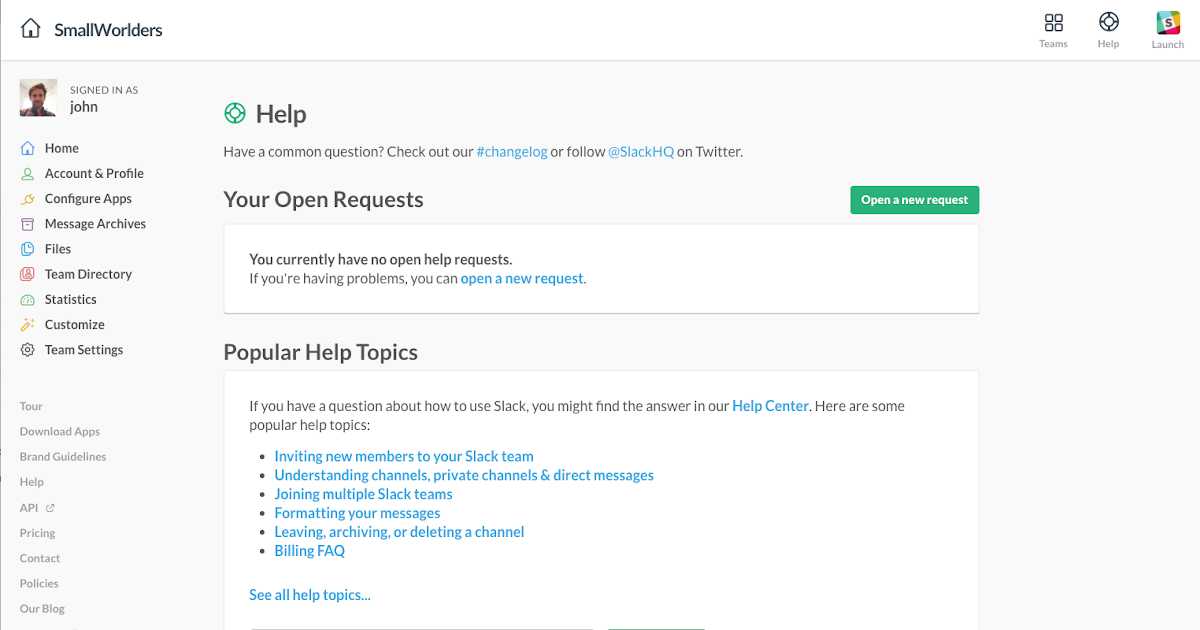Image resolution: width=1200 pixels, height=630 pixels.
Task: Click the Account & Profile person icon
Action: click(x=28, y=173)
